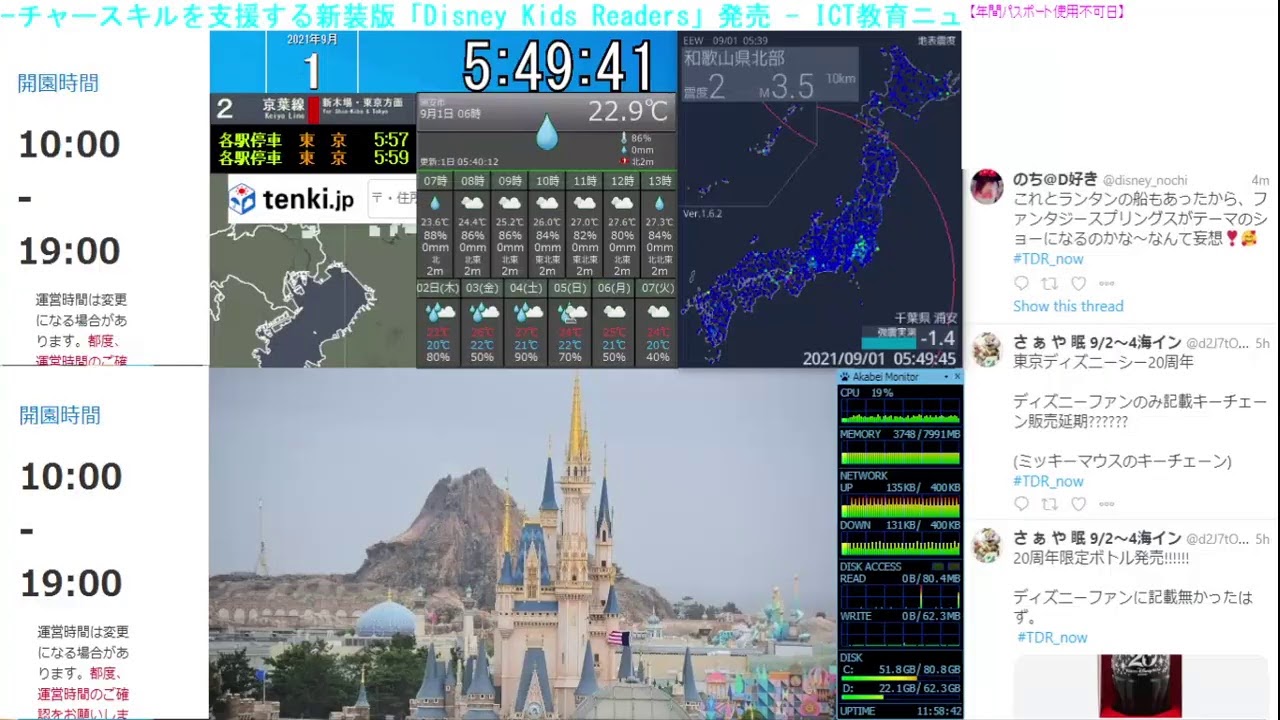Select the 07時 hourly forecast header
The height and width of the screenshot is (720, 1280).
(x=435, y=181)
